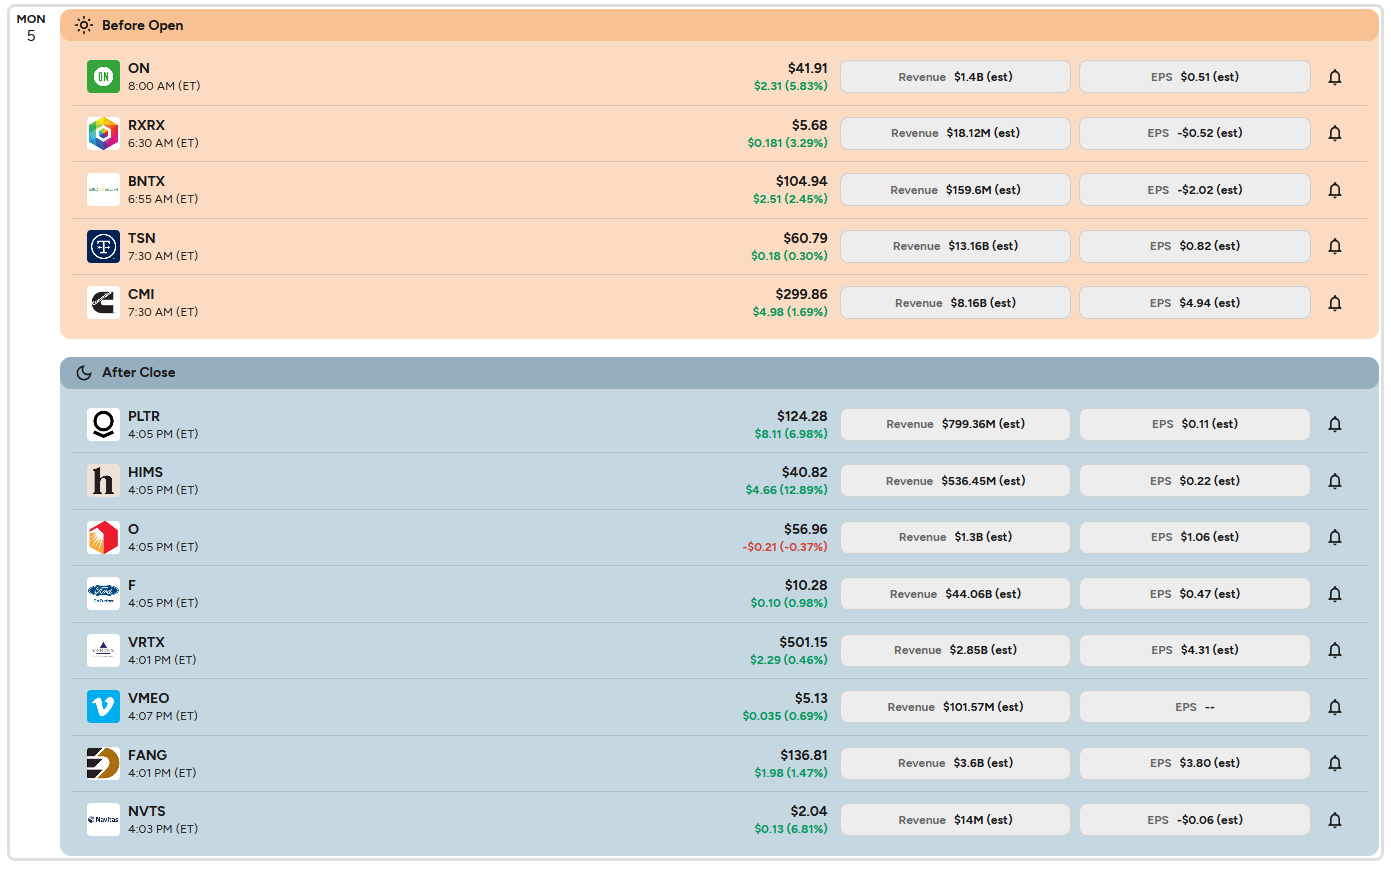Set alert bell for NVTS earnings
Viewport: 1391px width, 869px height.
pyautogui.click(x=1334, y=820)
